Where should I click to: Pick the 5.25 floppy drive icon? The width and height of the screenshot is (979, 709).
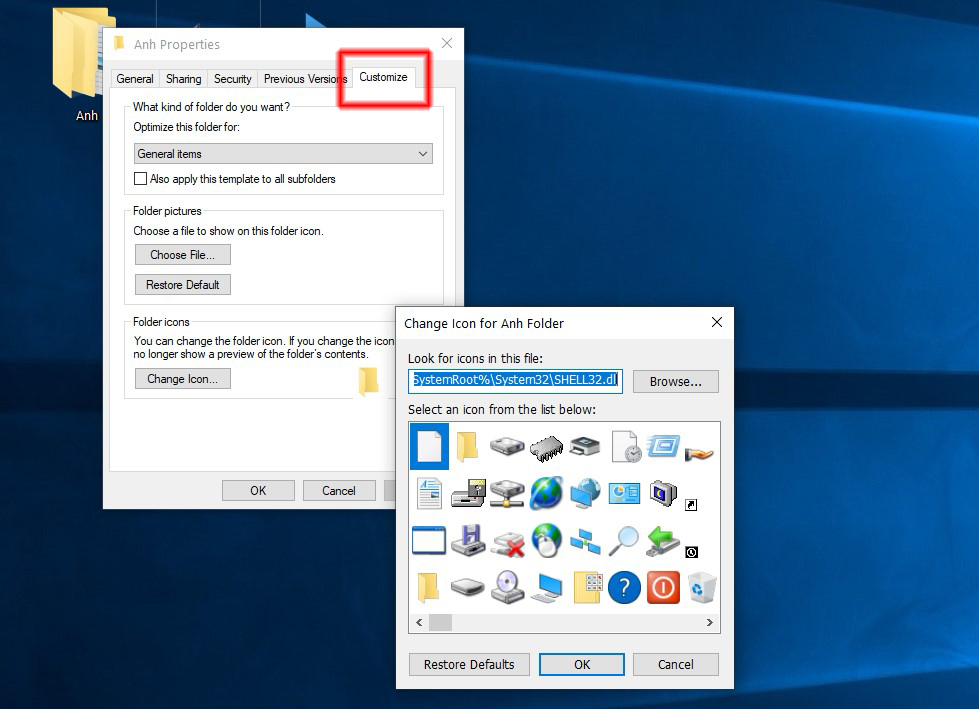point(468,494)
